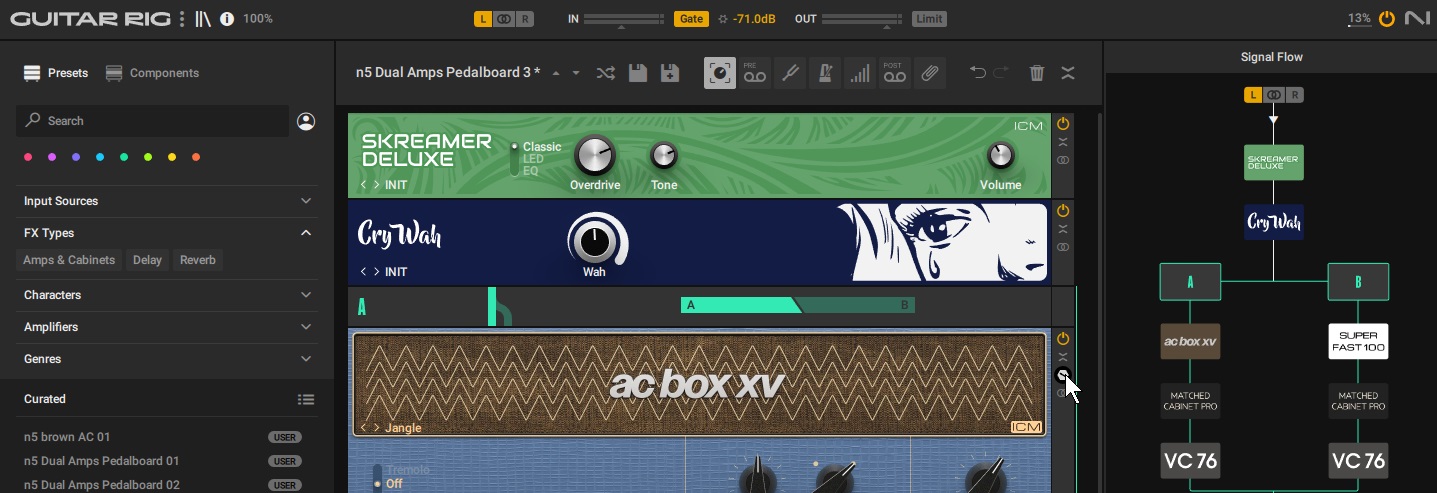Select the pink color tag dot

click(28, 157)
